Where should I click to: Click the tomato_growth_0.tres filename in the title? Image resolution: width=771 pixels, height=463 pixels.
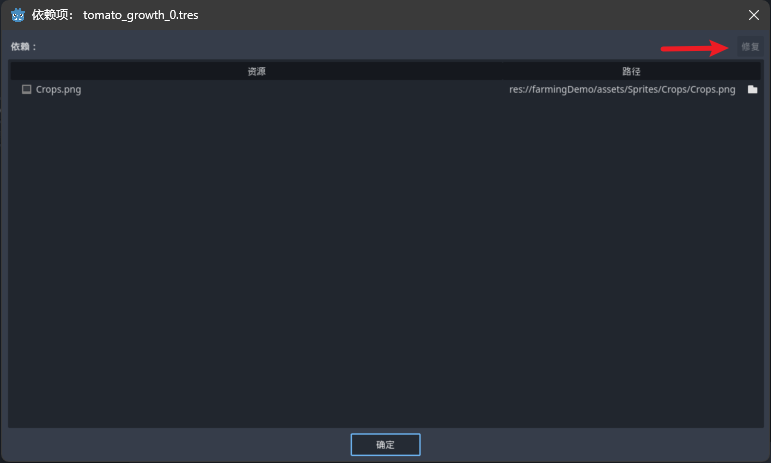click(x=140, y=15)
